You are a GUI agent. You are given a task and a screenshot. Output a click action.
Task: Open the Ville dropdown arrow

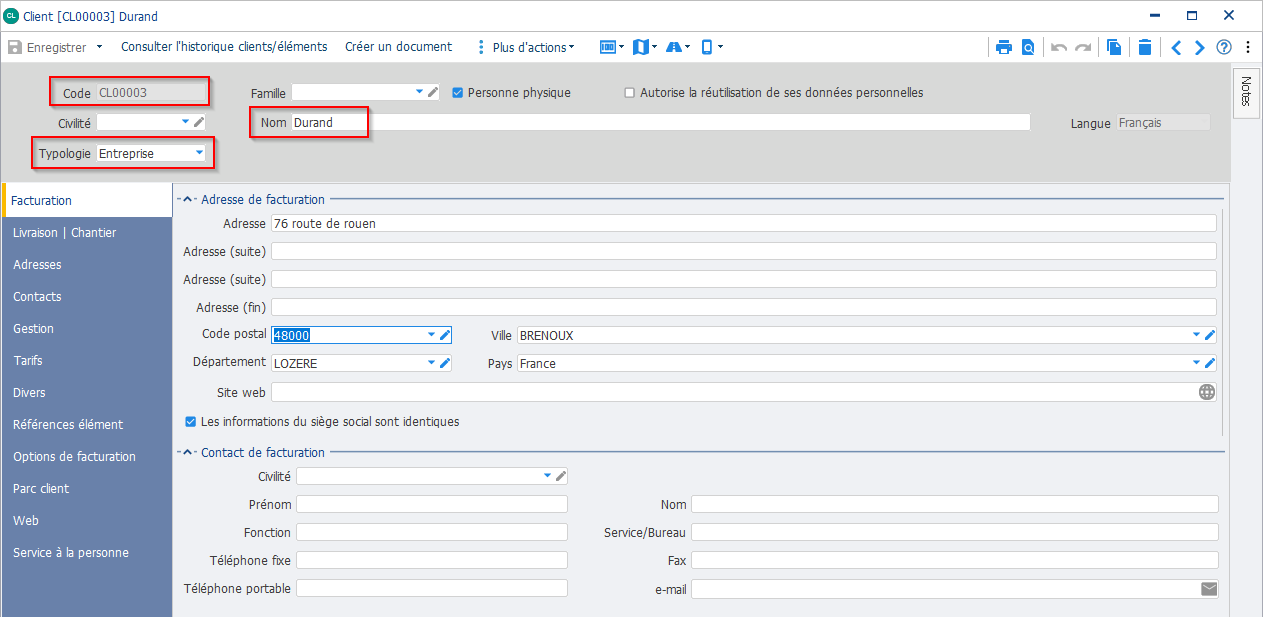[1196, 335]
